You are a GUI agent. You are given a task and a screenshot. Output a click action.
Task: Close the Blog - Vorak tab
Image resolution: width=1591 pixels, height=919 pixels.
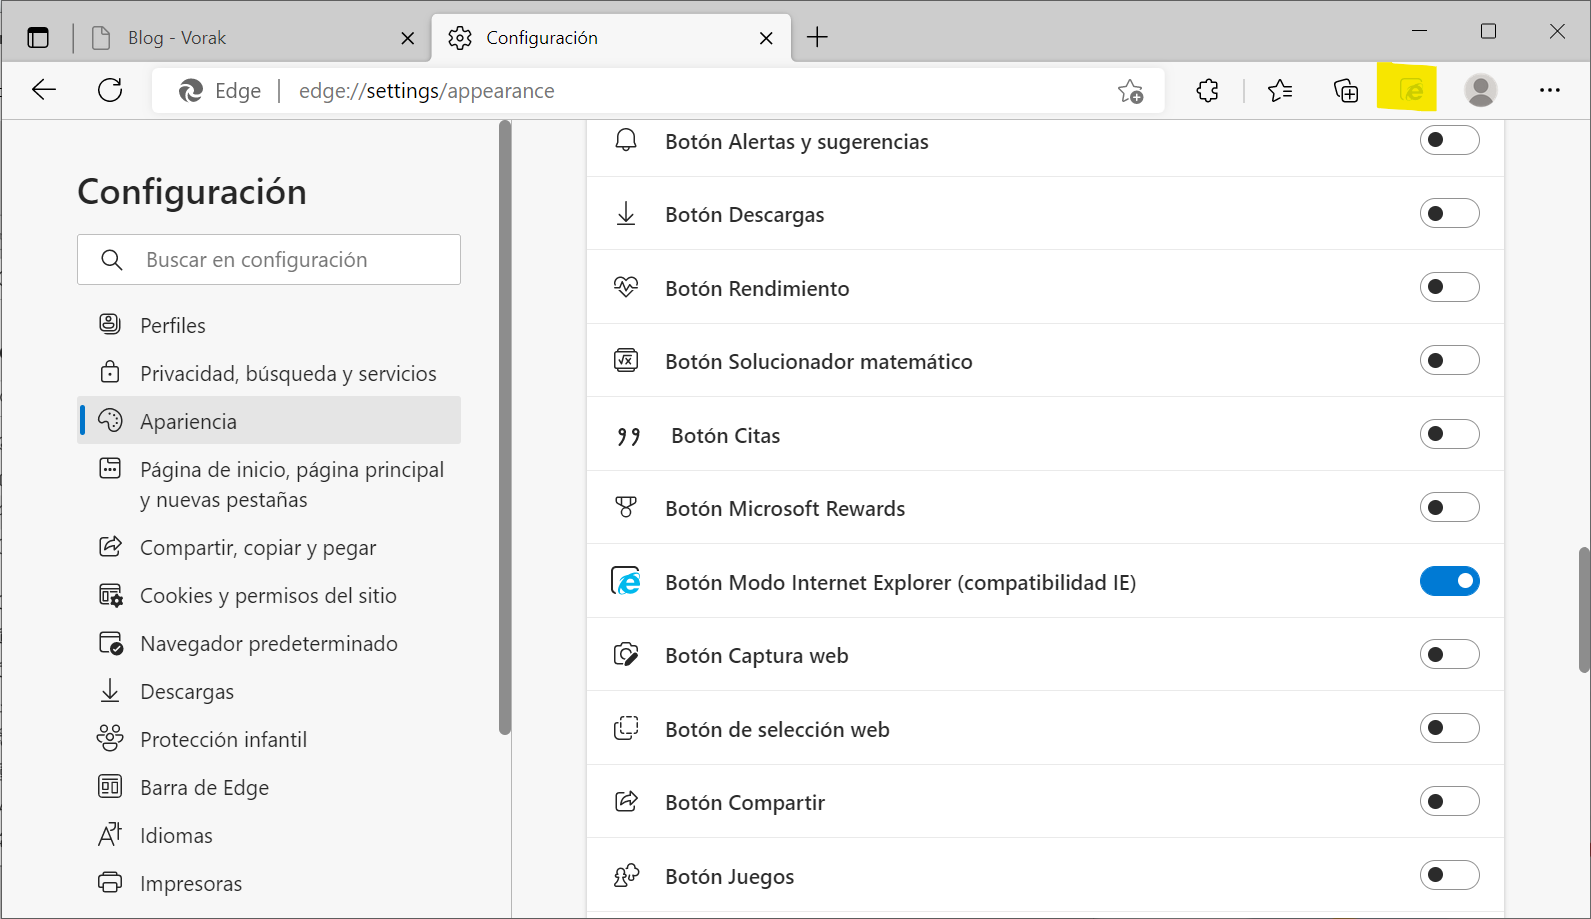(x=408, y=38)
